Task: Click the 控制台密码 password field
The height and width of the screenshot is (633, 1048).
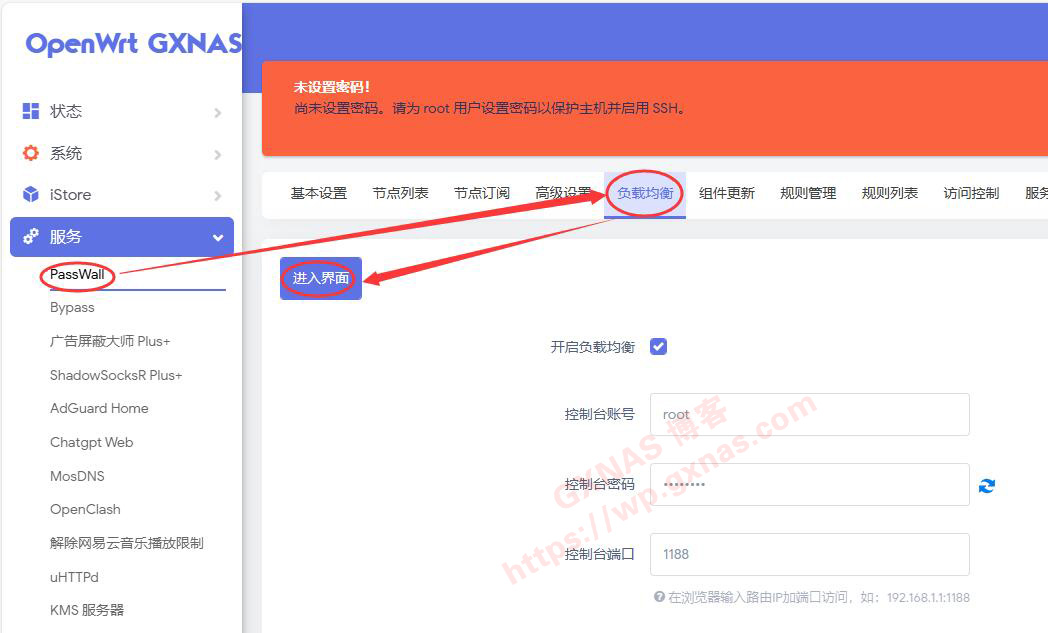Action: (809, 484)
